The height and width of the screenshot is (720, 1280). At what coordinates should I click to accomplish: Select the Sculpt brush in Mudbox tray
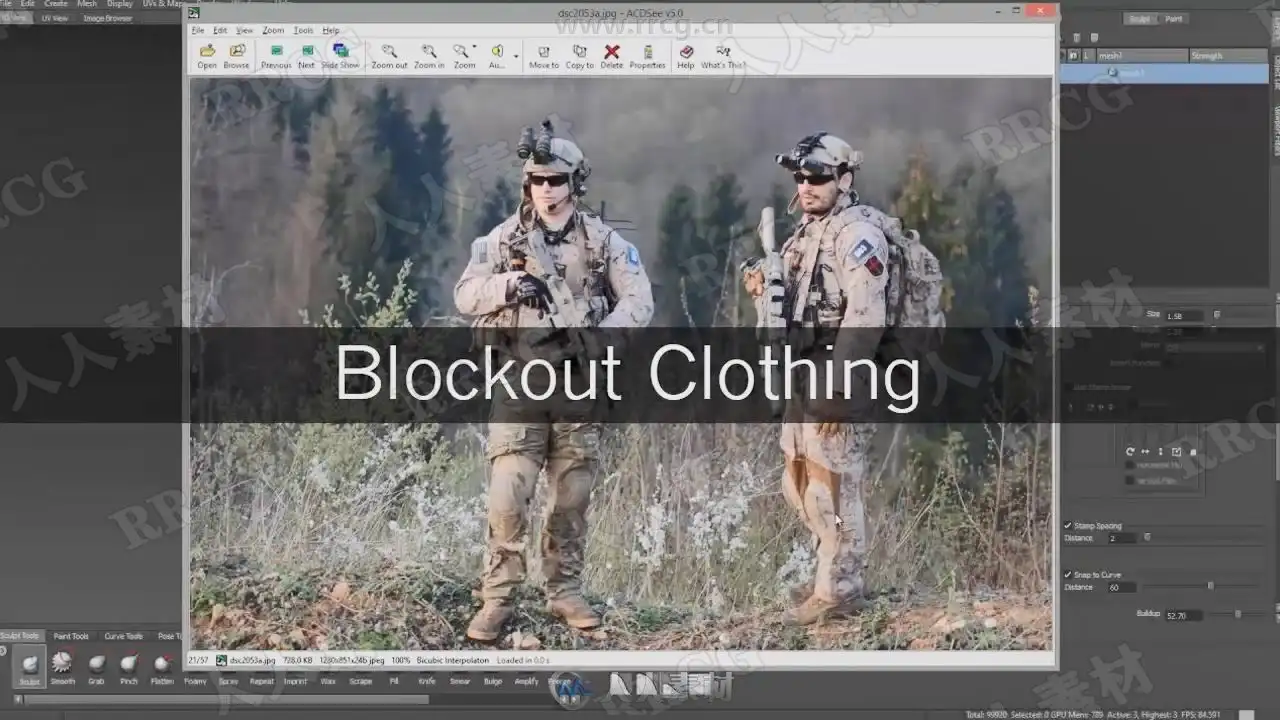pyautogui.click(x=30, y=667)
